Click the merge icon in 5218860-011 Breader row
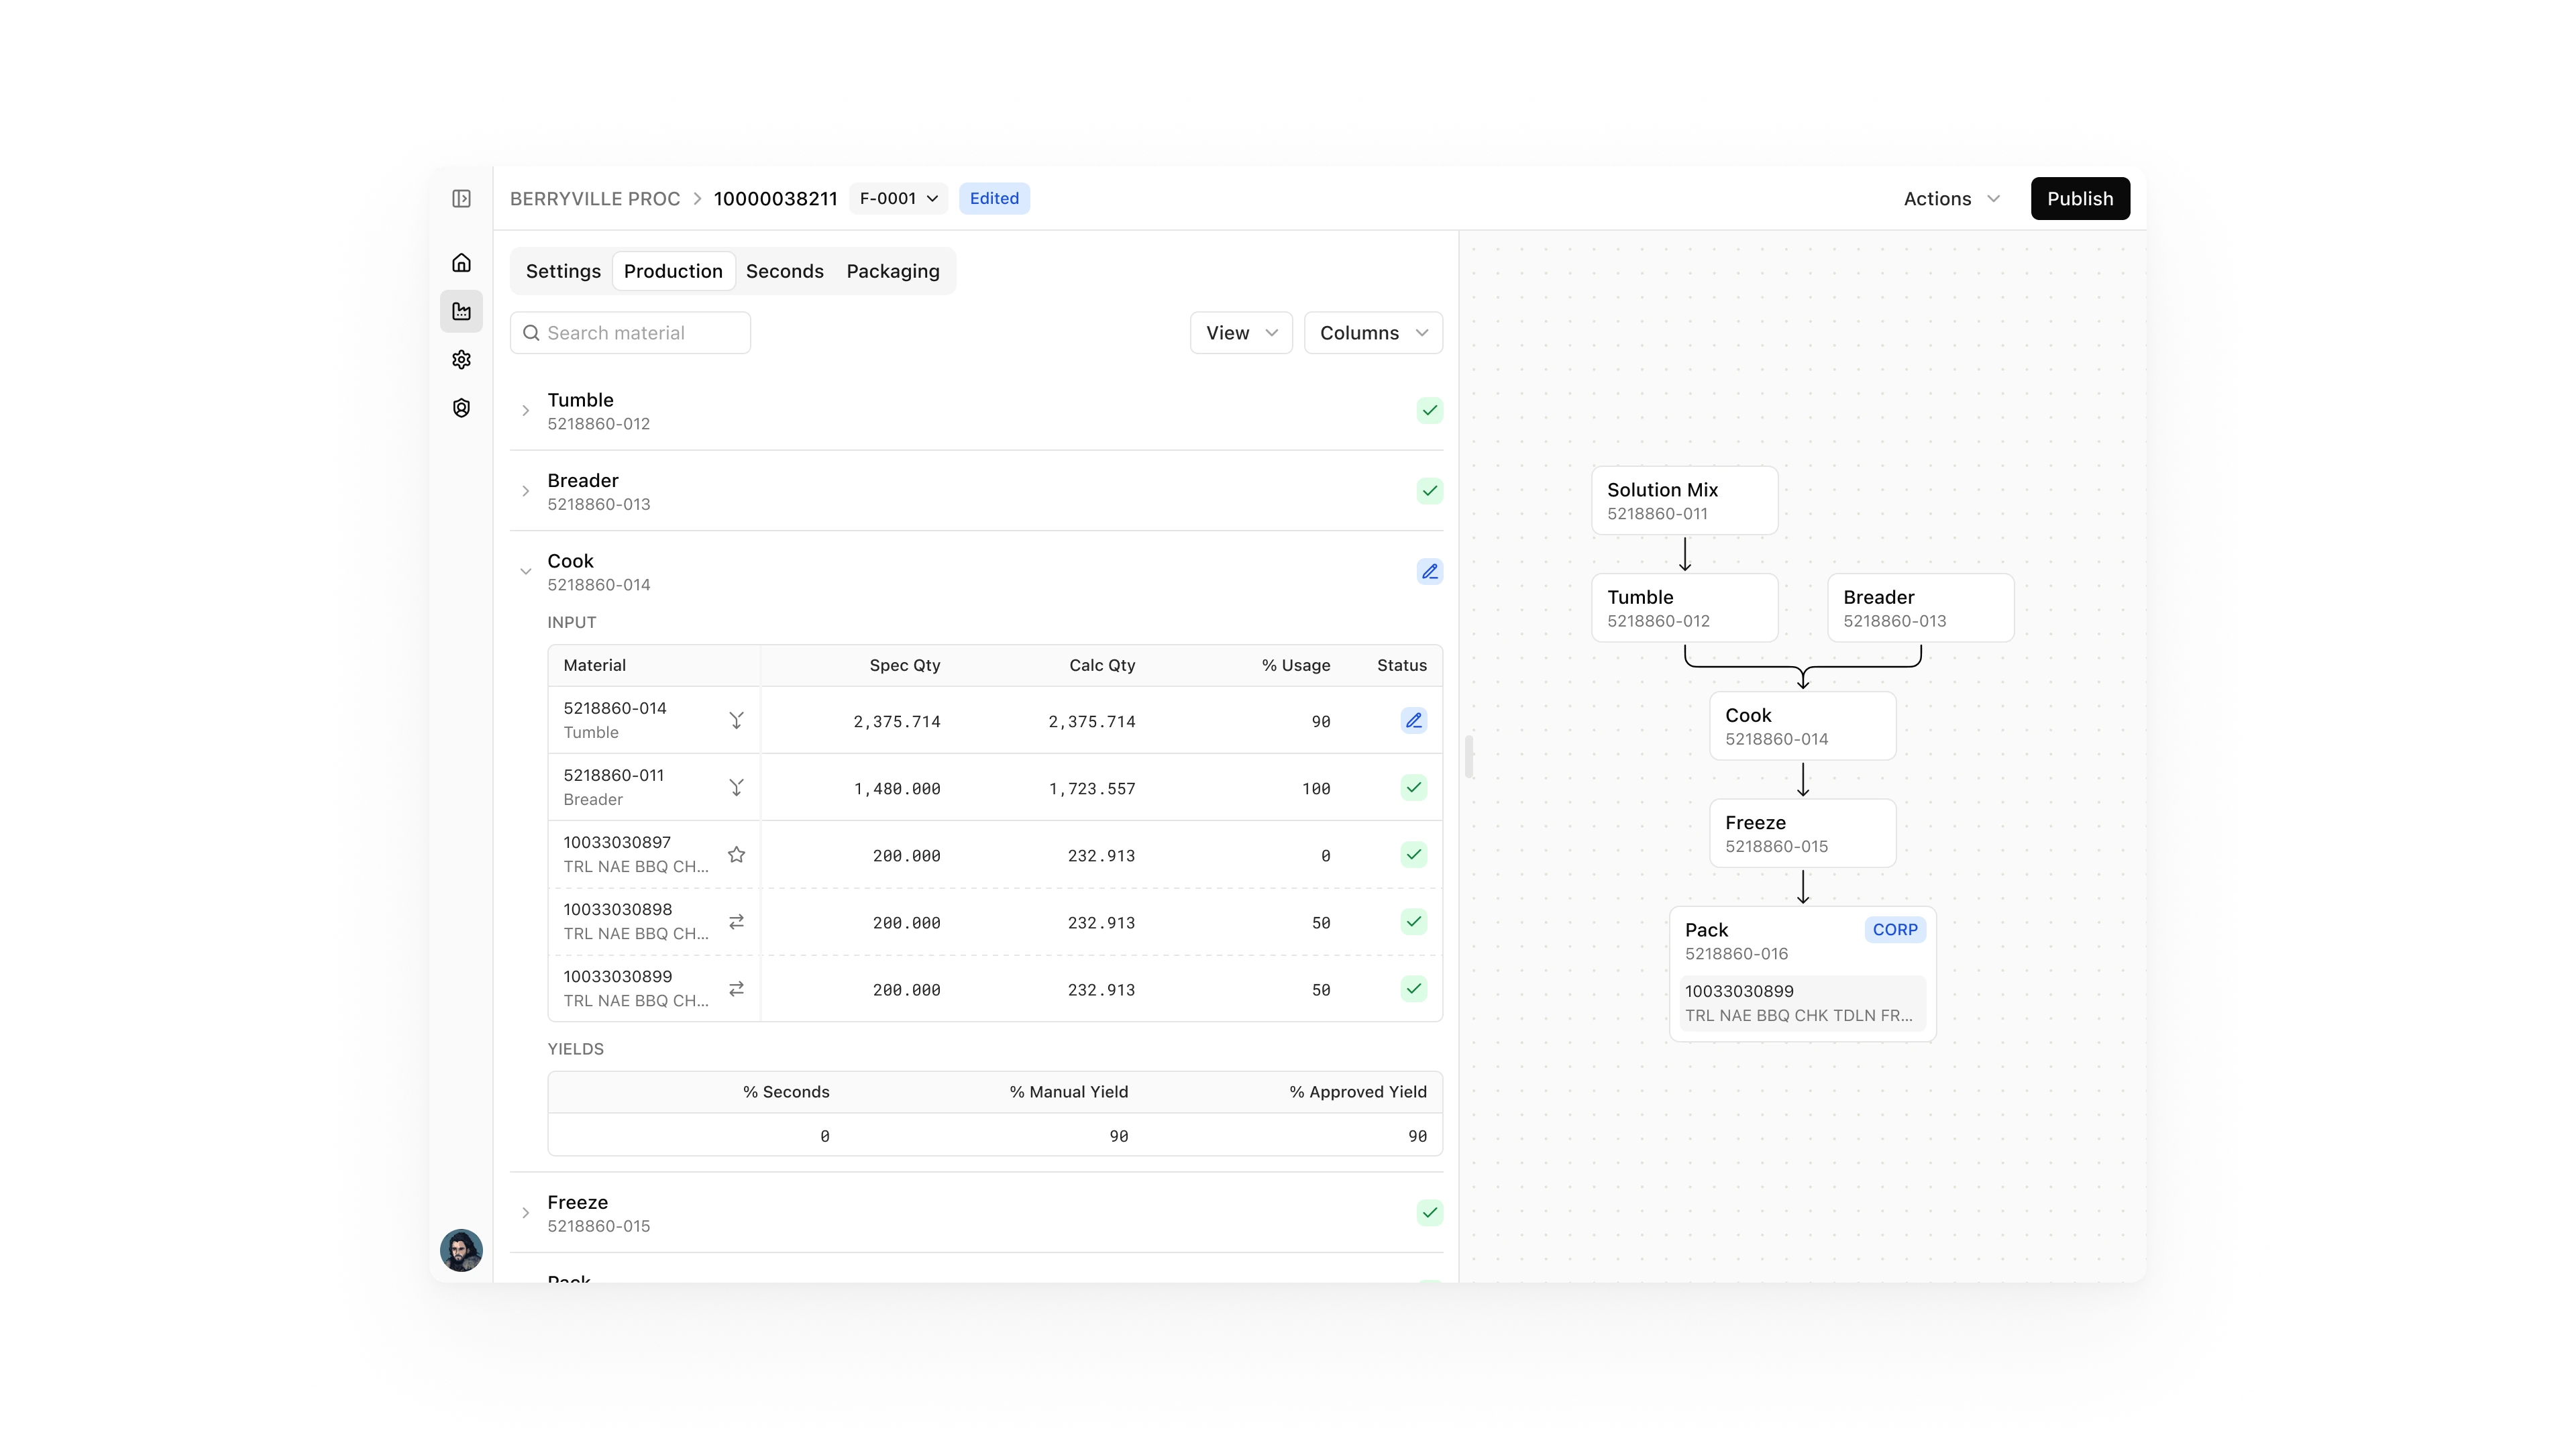Viewport: 2576px width, 1449px height. point(736,788)
